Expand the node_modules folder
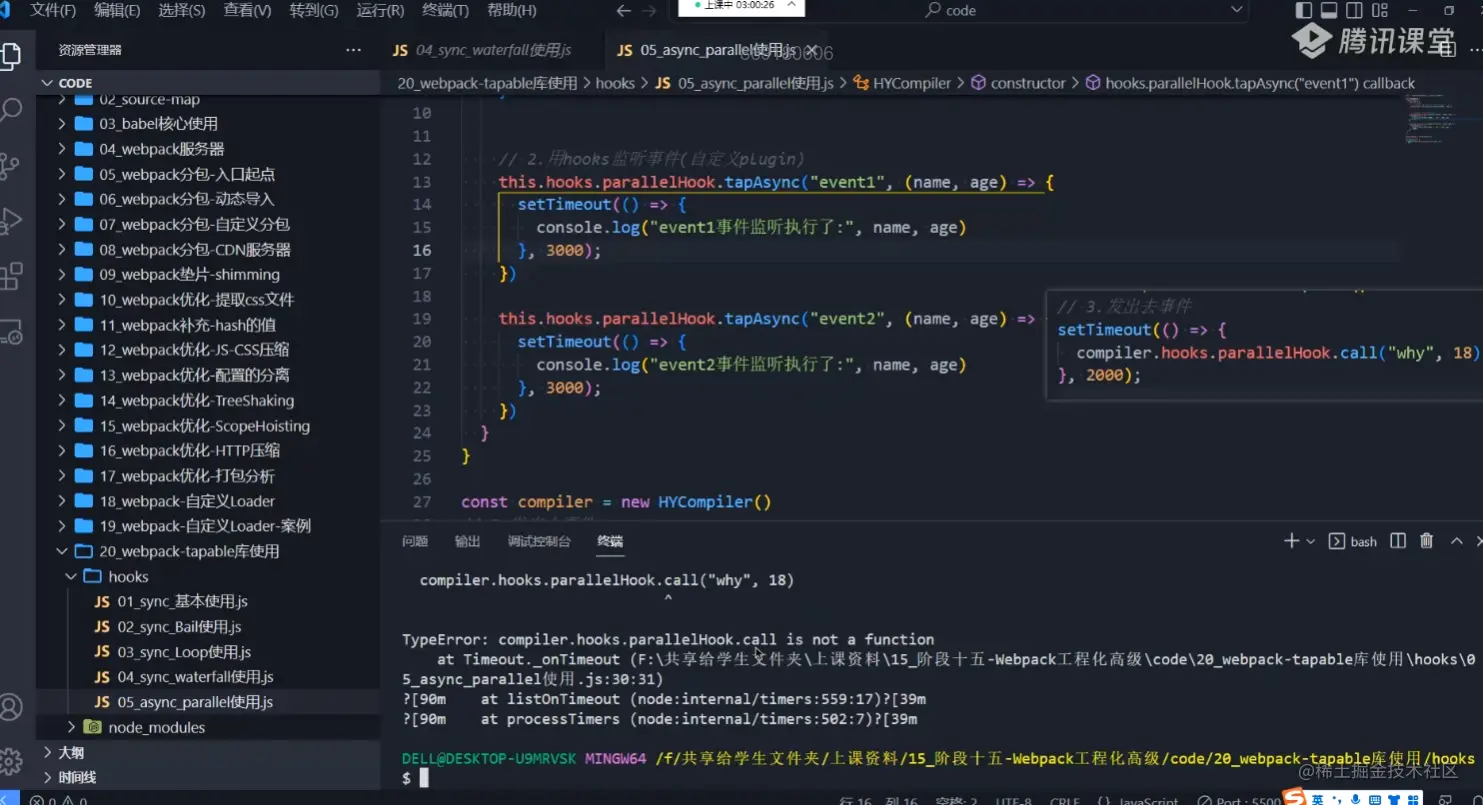Image resolution: width=1483 pixels, height=805 pixels. [208, 727]
